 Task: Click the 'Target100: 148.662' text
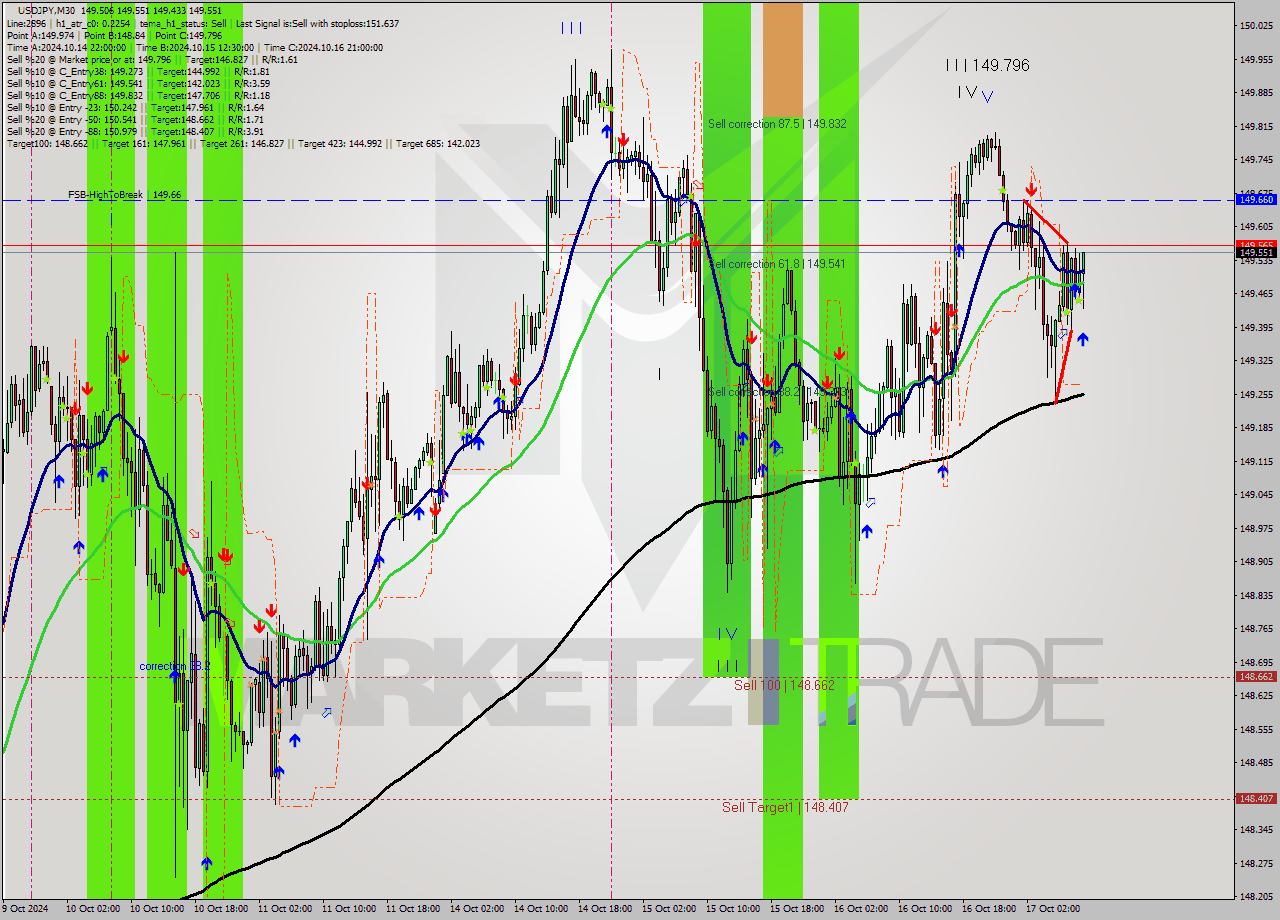pos(46,144)
